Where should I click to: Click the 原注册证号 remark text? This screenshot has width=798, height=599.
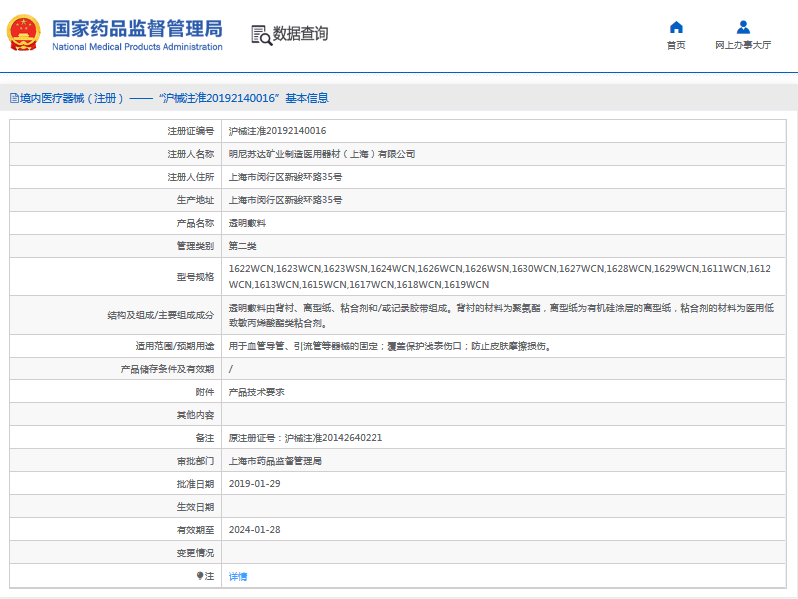pyautogui.click(x=305, y=438)
